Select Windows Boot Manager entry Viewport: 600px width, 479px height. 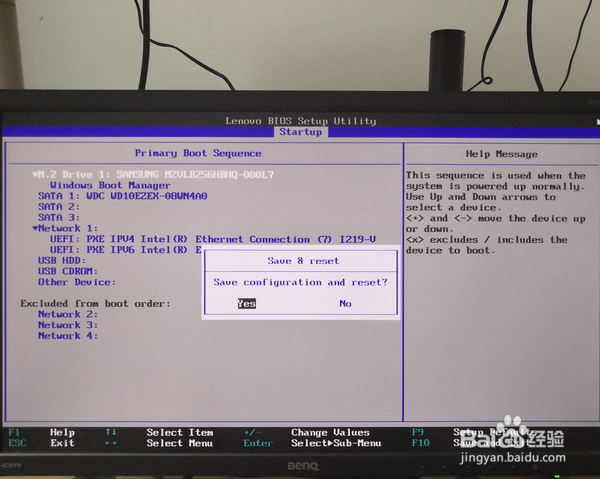coord(110,186)
